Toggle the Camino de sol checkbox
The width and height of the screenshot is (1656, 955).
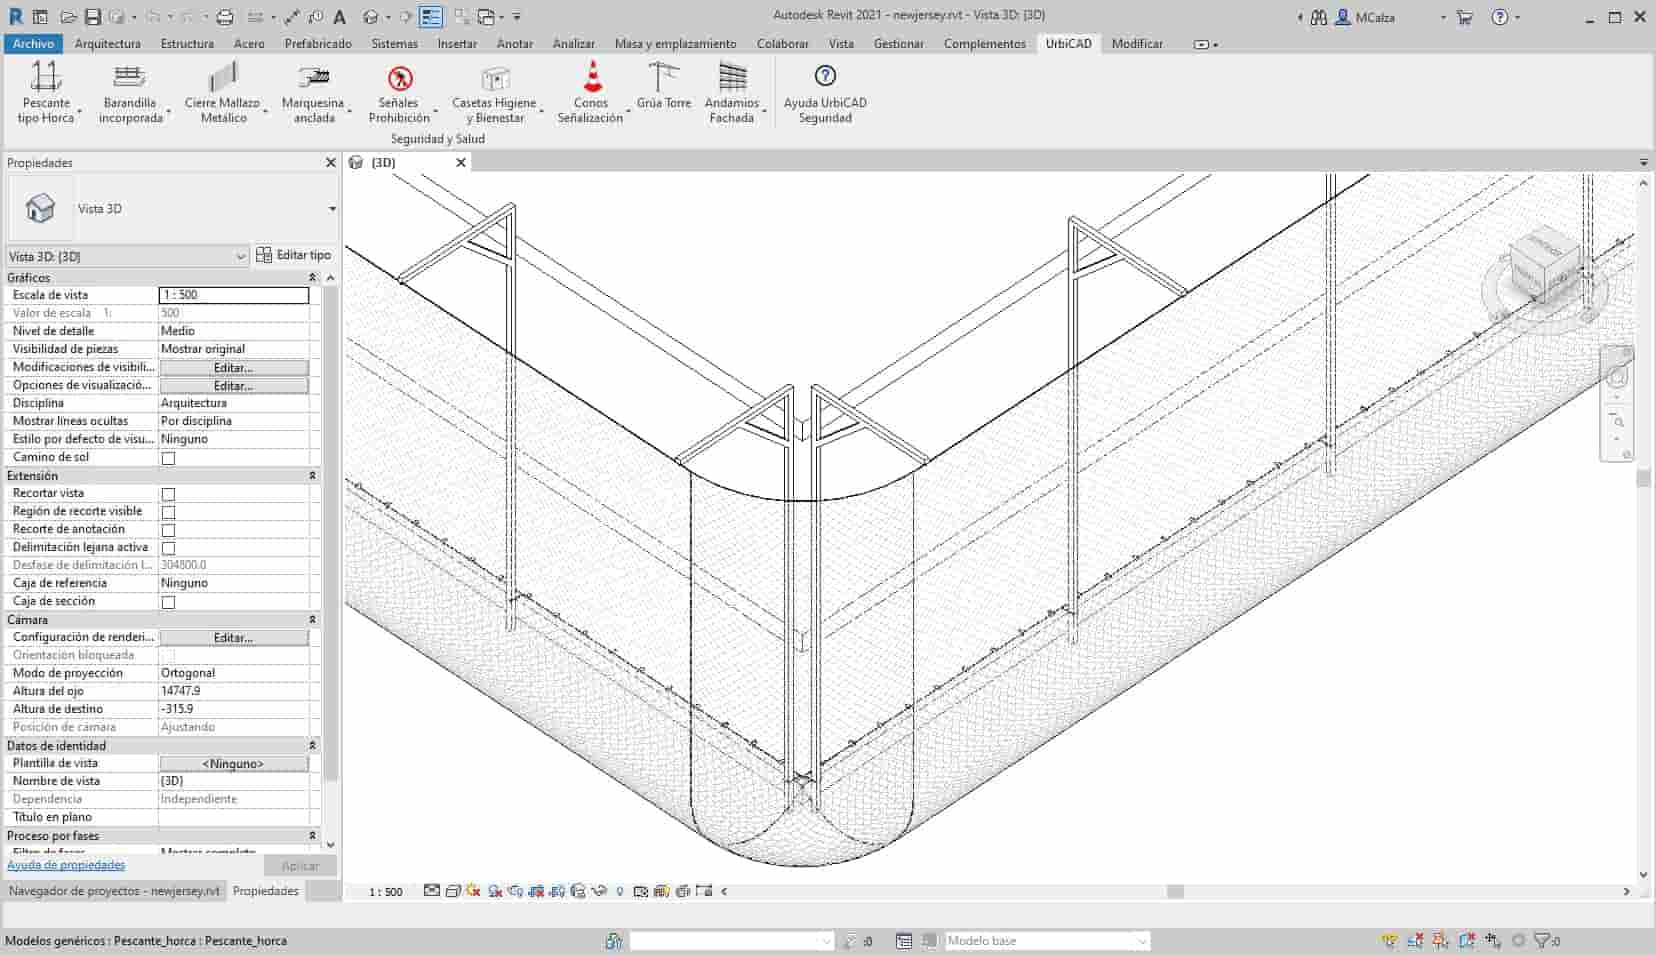(168, 458)
